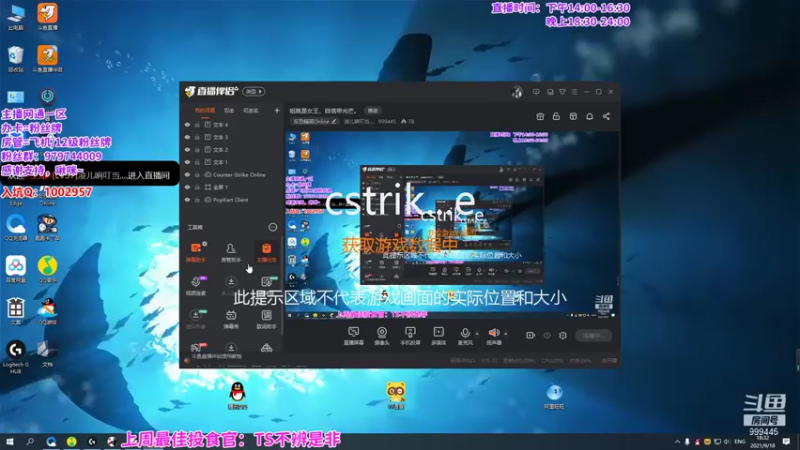Toggle lock on the 文本 3 source
Viewport: 800px width, 450px height.
pos(197,137)
